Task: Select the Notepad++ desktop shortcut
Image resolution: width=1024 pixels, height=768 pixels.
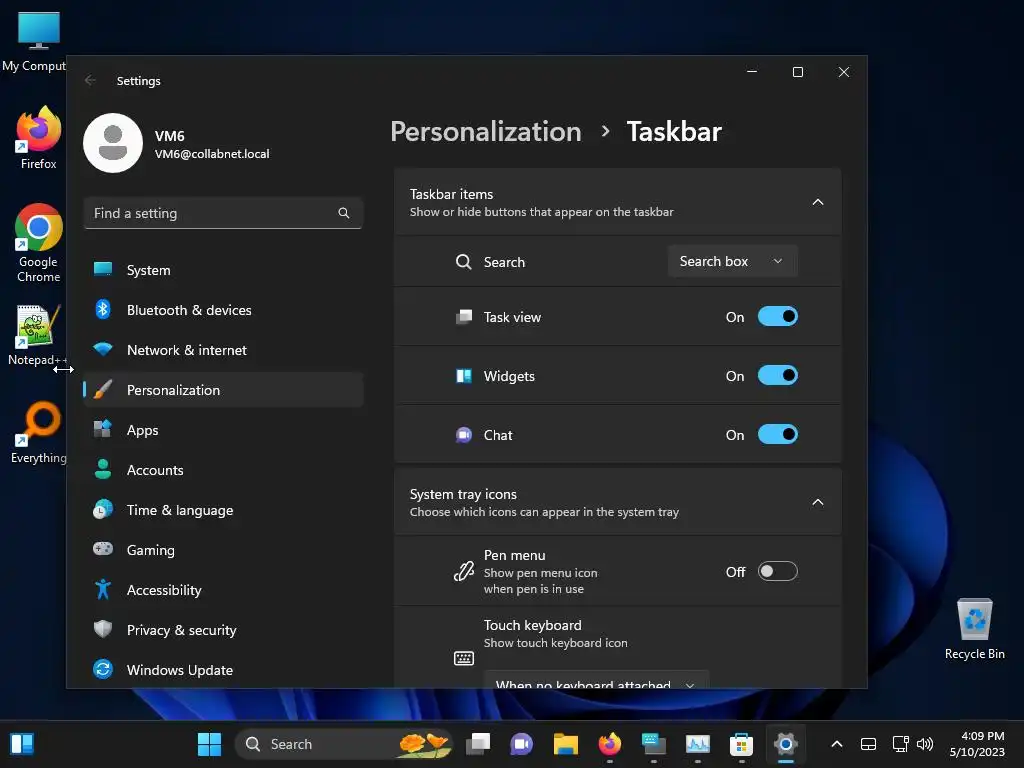Action: click(37, 335)
